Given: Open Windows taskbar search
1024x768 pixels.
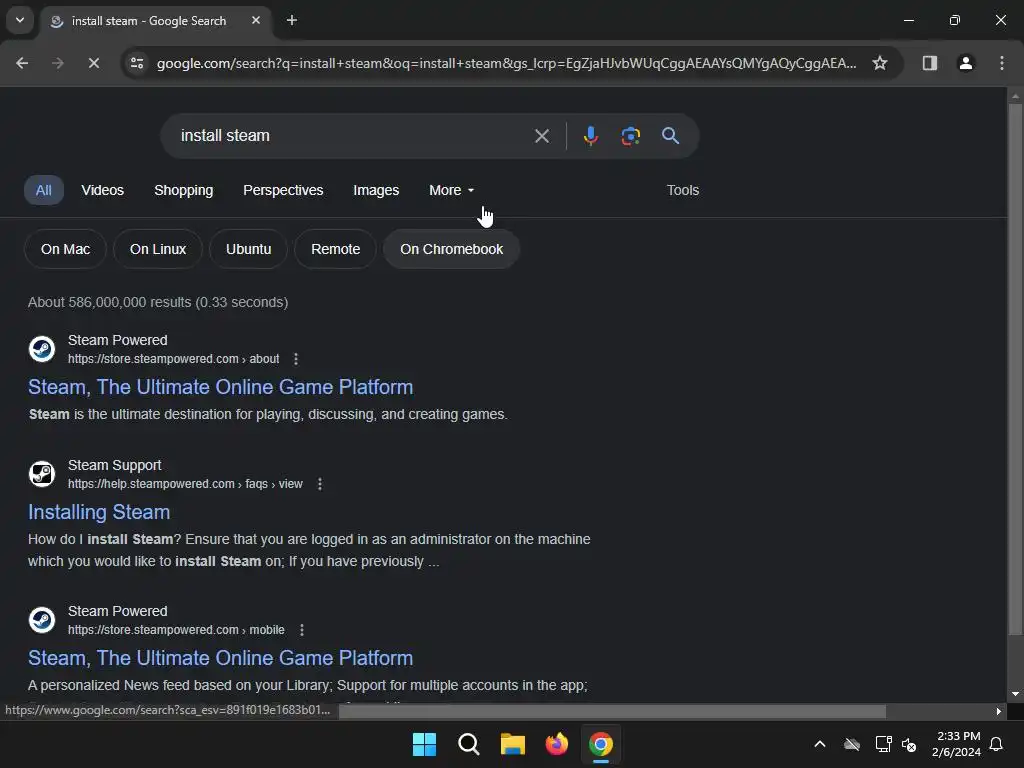Looking at the screenshot, I should click(x=468, y=744).
